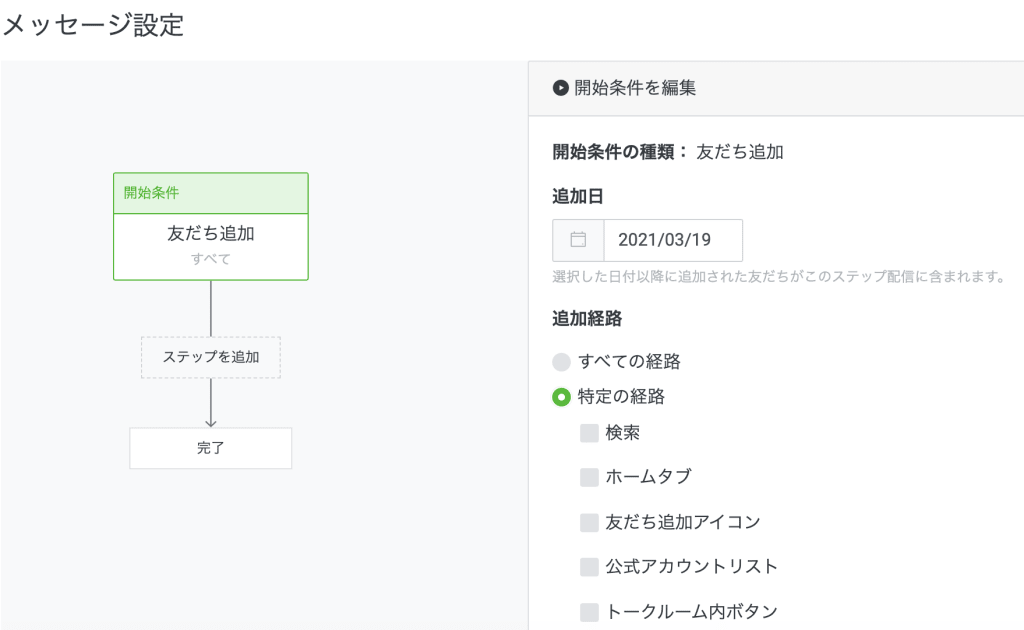Screen dimensions: 1024x630
Task: Select the すべての経路 radio button
Action: tap(561, 362)
